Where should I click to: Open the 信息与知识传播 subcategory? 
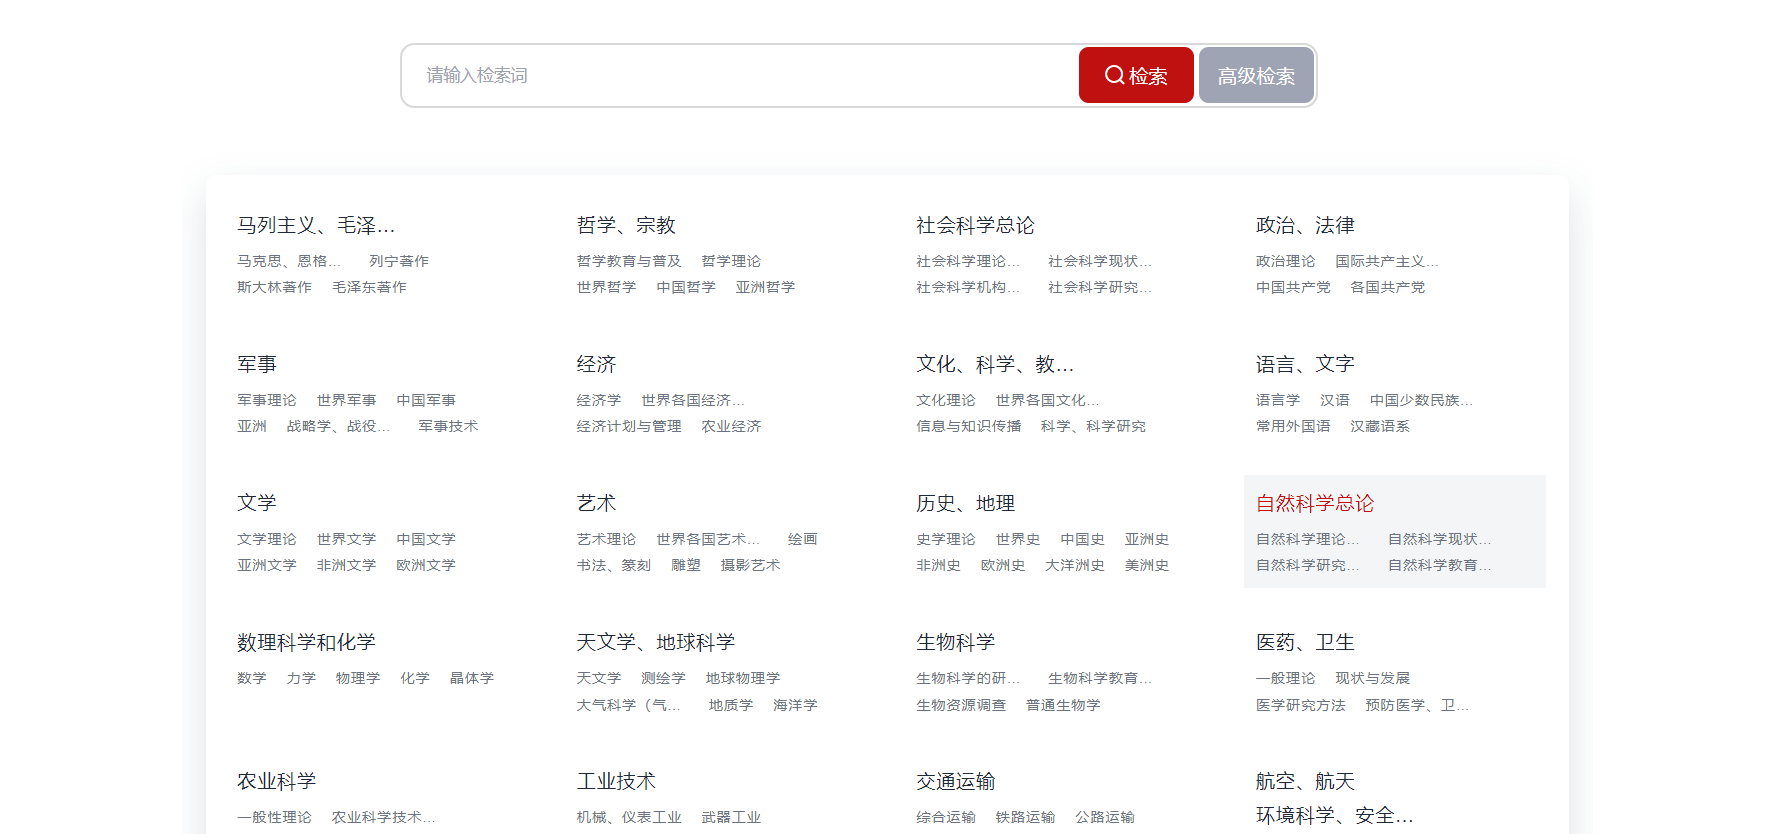click(968, 426)
